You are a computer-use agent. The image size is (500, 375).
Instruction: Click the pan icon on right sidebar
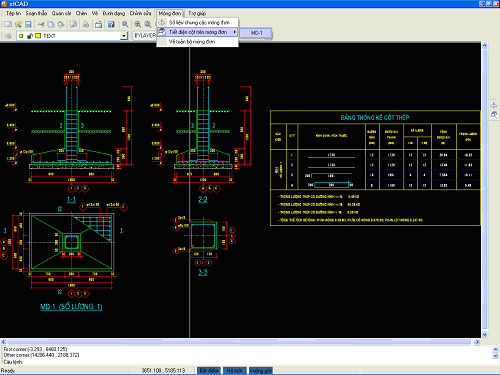(x=494, y=106)
